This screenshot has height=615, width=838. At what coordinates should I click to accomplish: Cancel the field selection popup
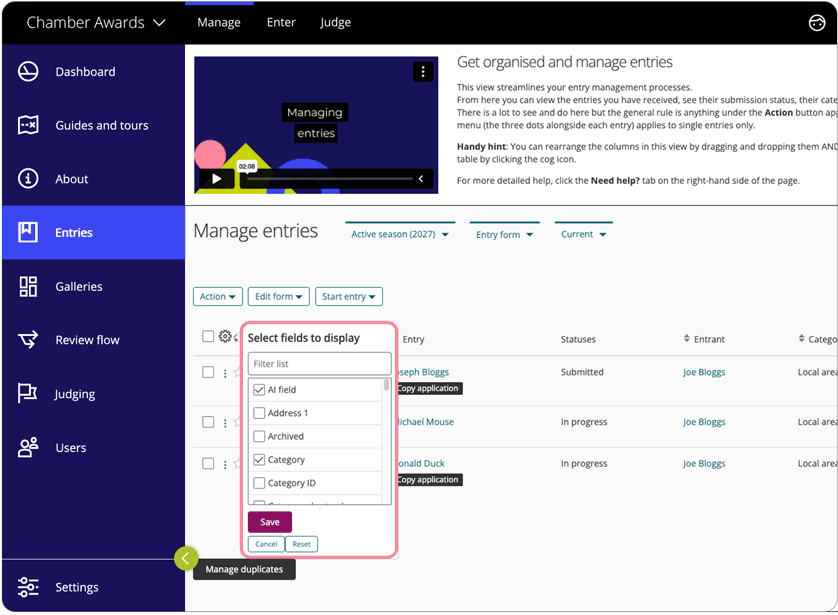pyautogui.click(x=266, y=544)
